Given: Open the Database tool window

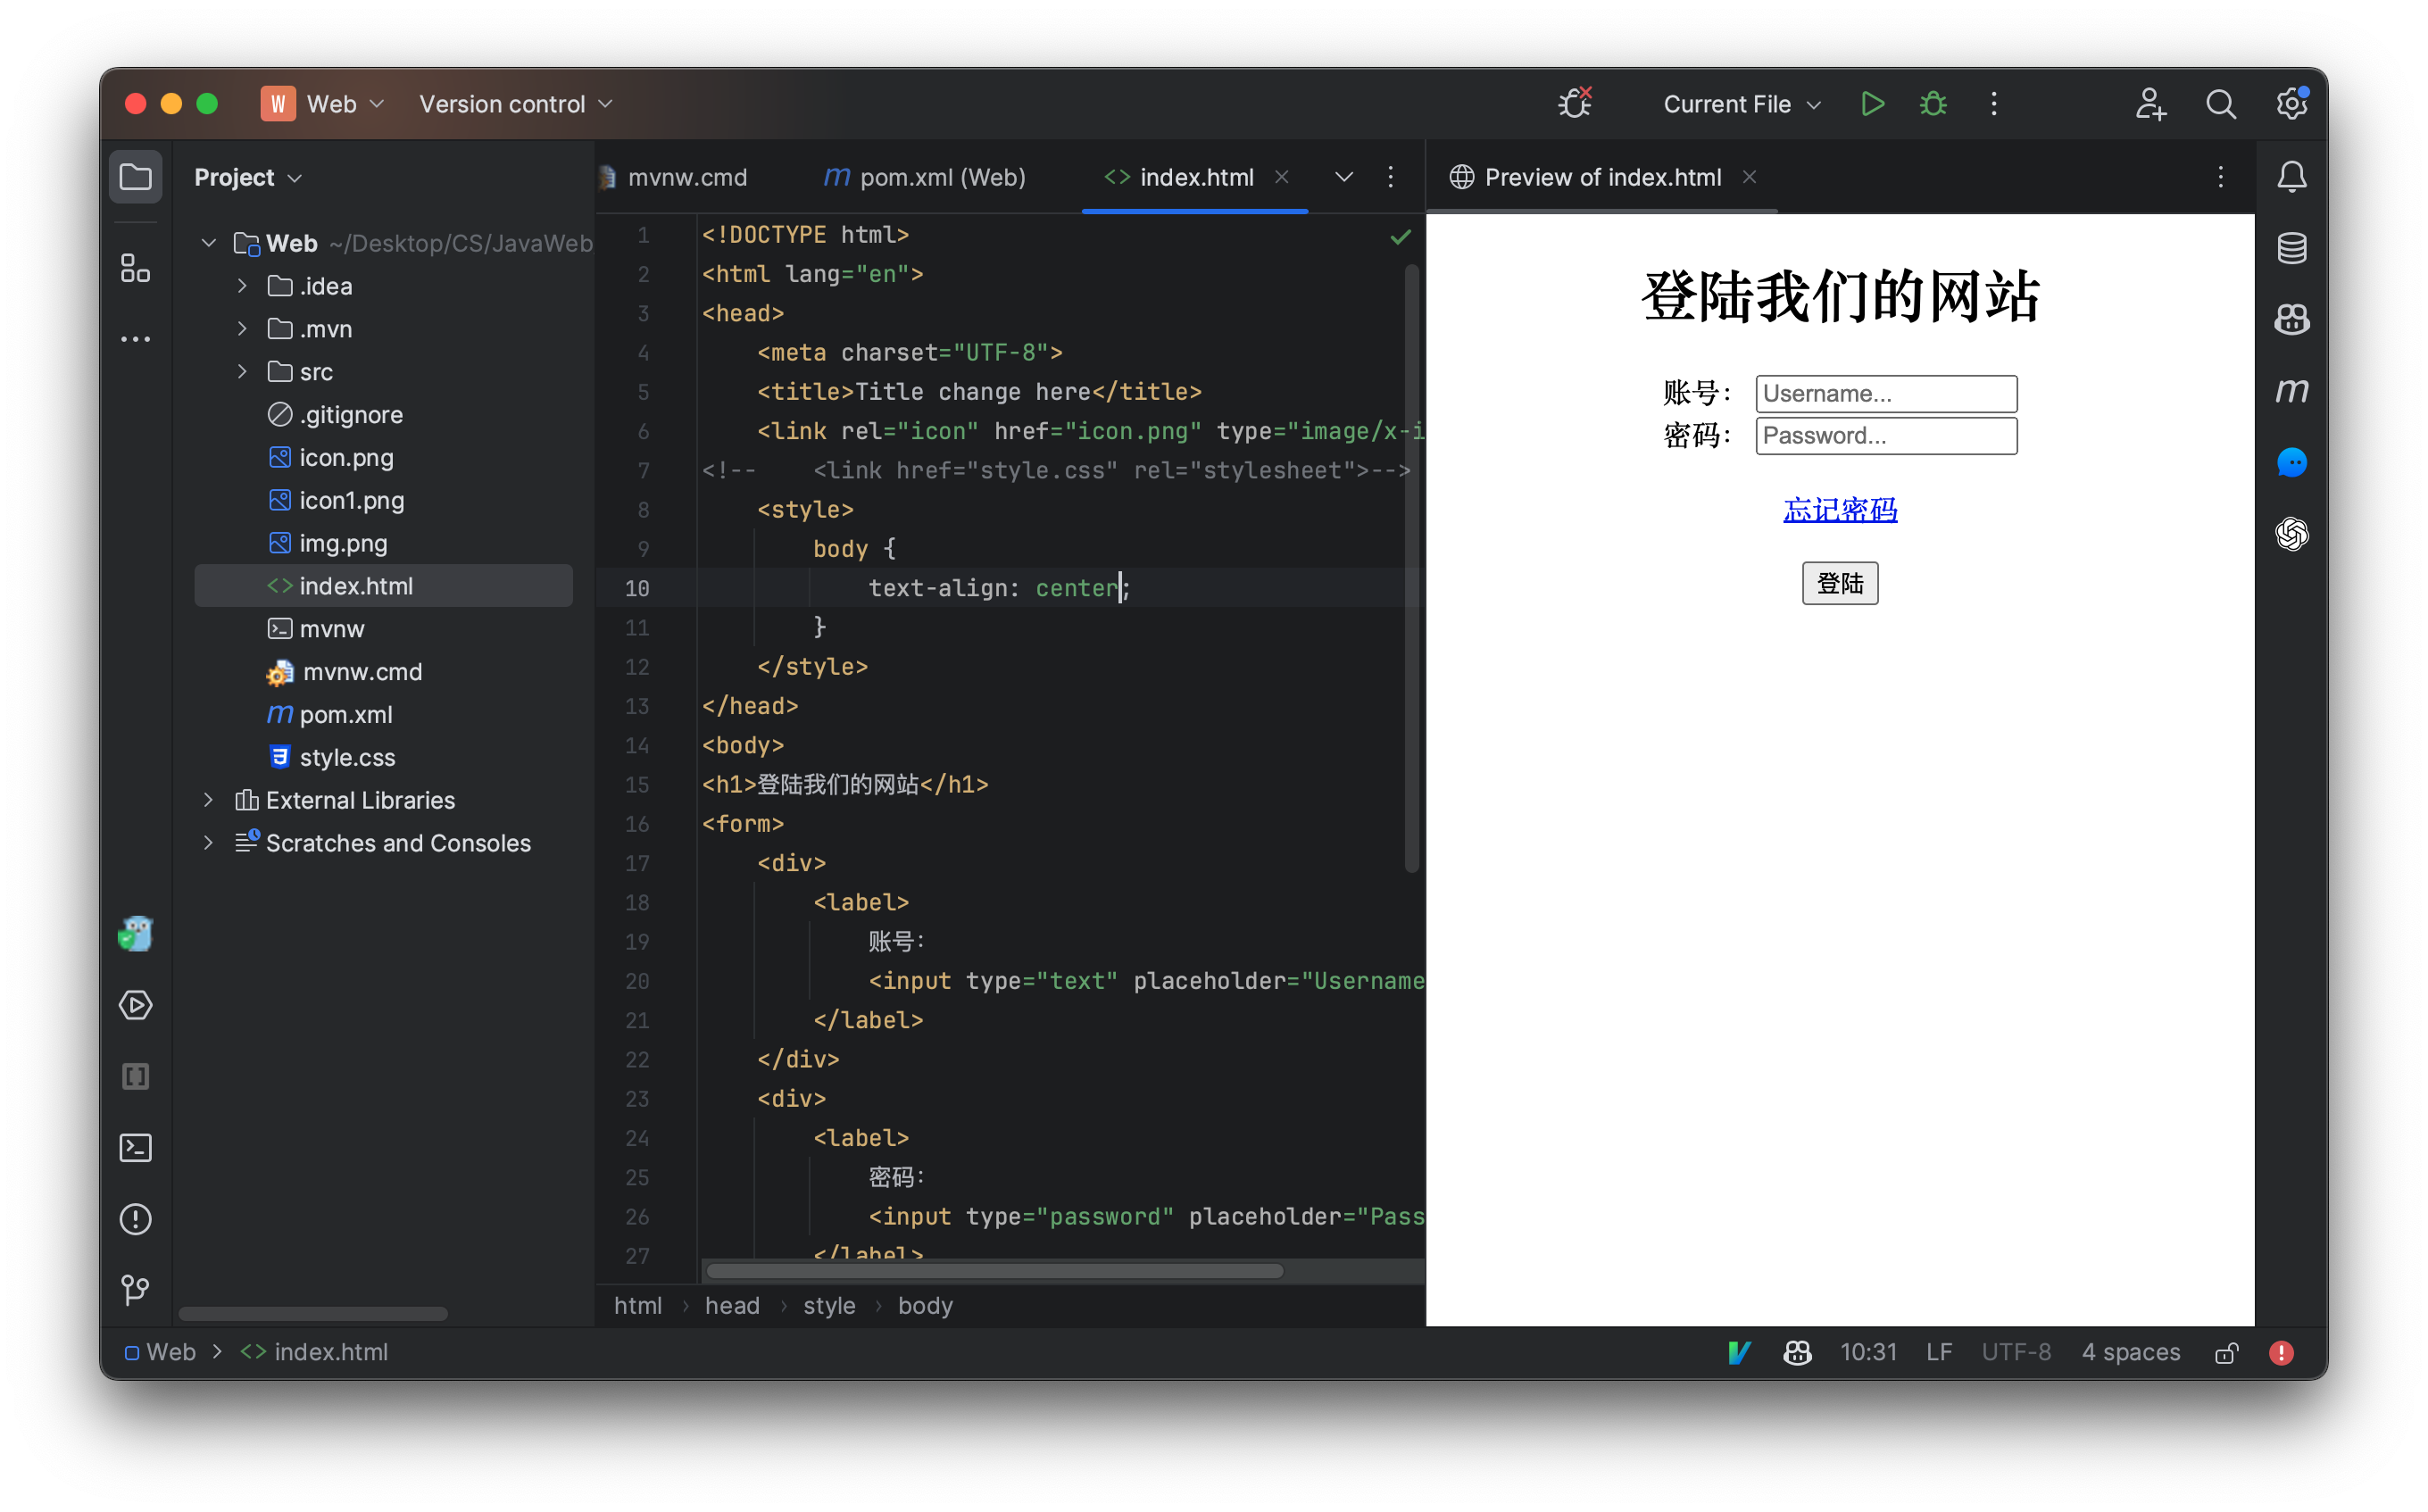Looking at the screenshot, I should [2291, 247].
